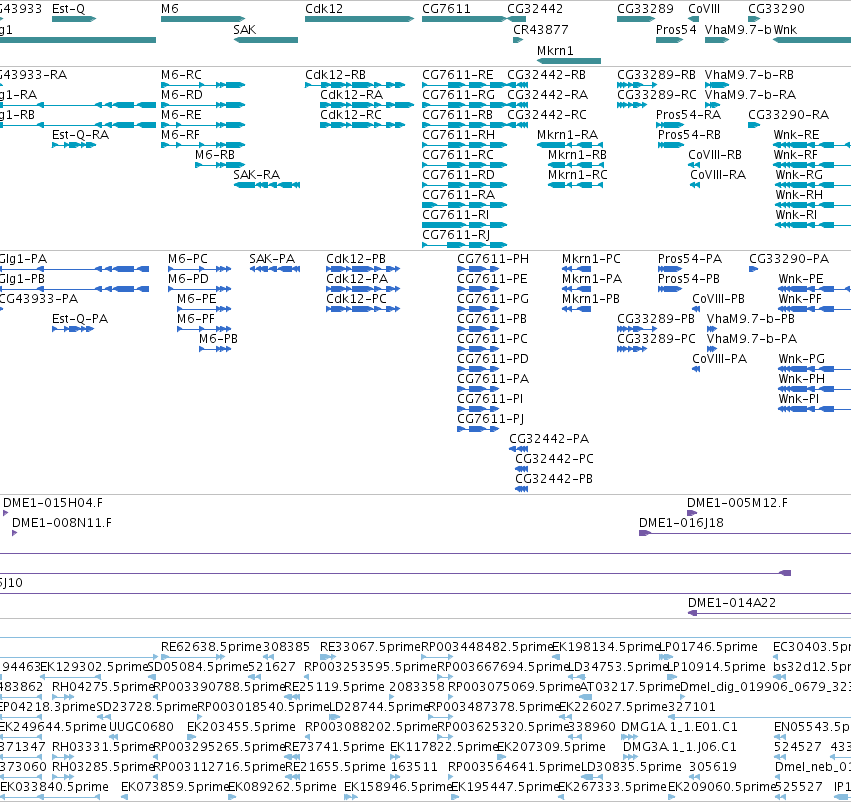Open the CG33289-RC transcript label
The width and height of the screenshot is (851, 802).
(657, 95)
